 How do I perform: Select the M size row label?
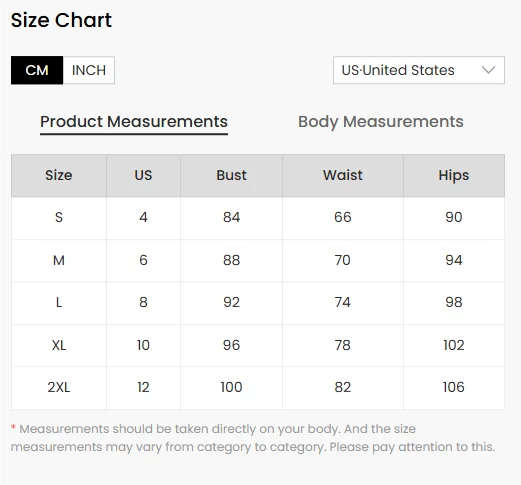[x=59, y=260]
